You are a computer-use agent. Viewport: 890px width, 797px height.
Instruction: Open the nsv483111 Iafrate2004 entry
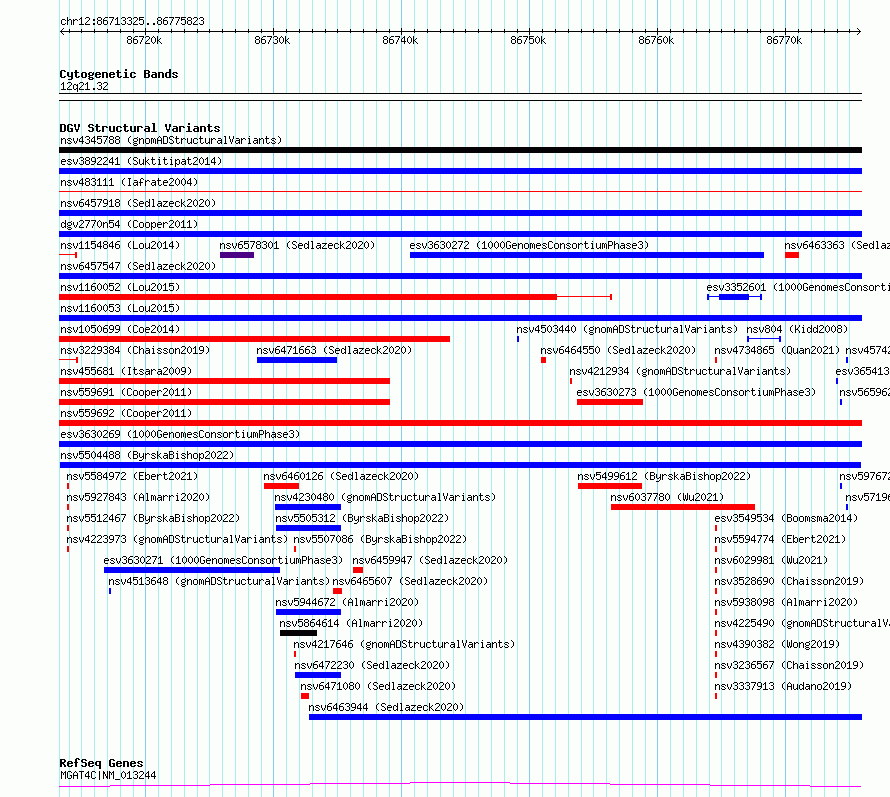pos(129,182)
